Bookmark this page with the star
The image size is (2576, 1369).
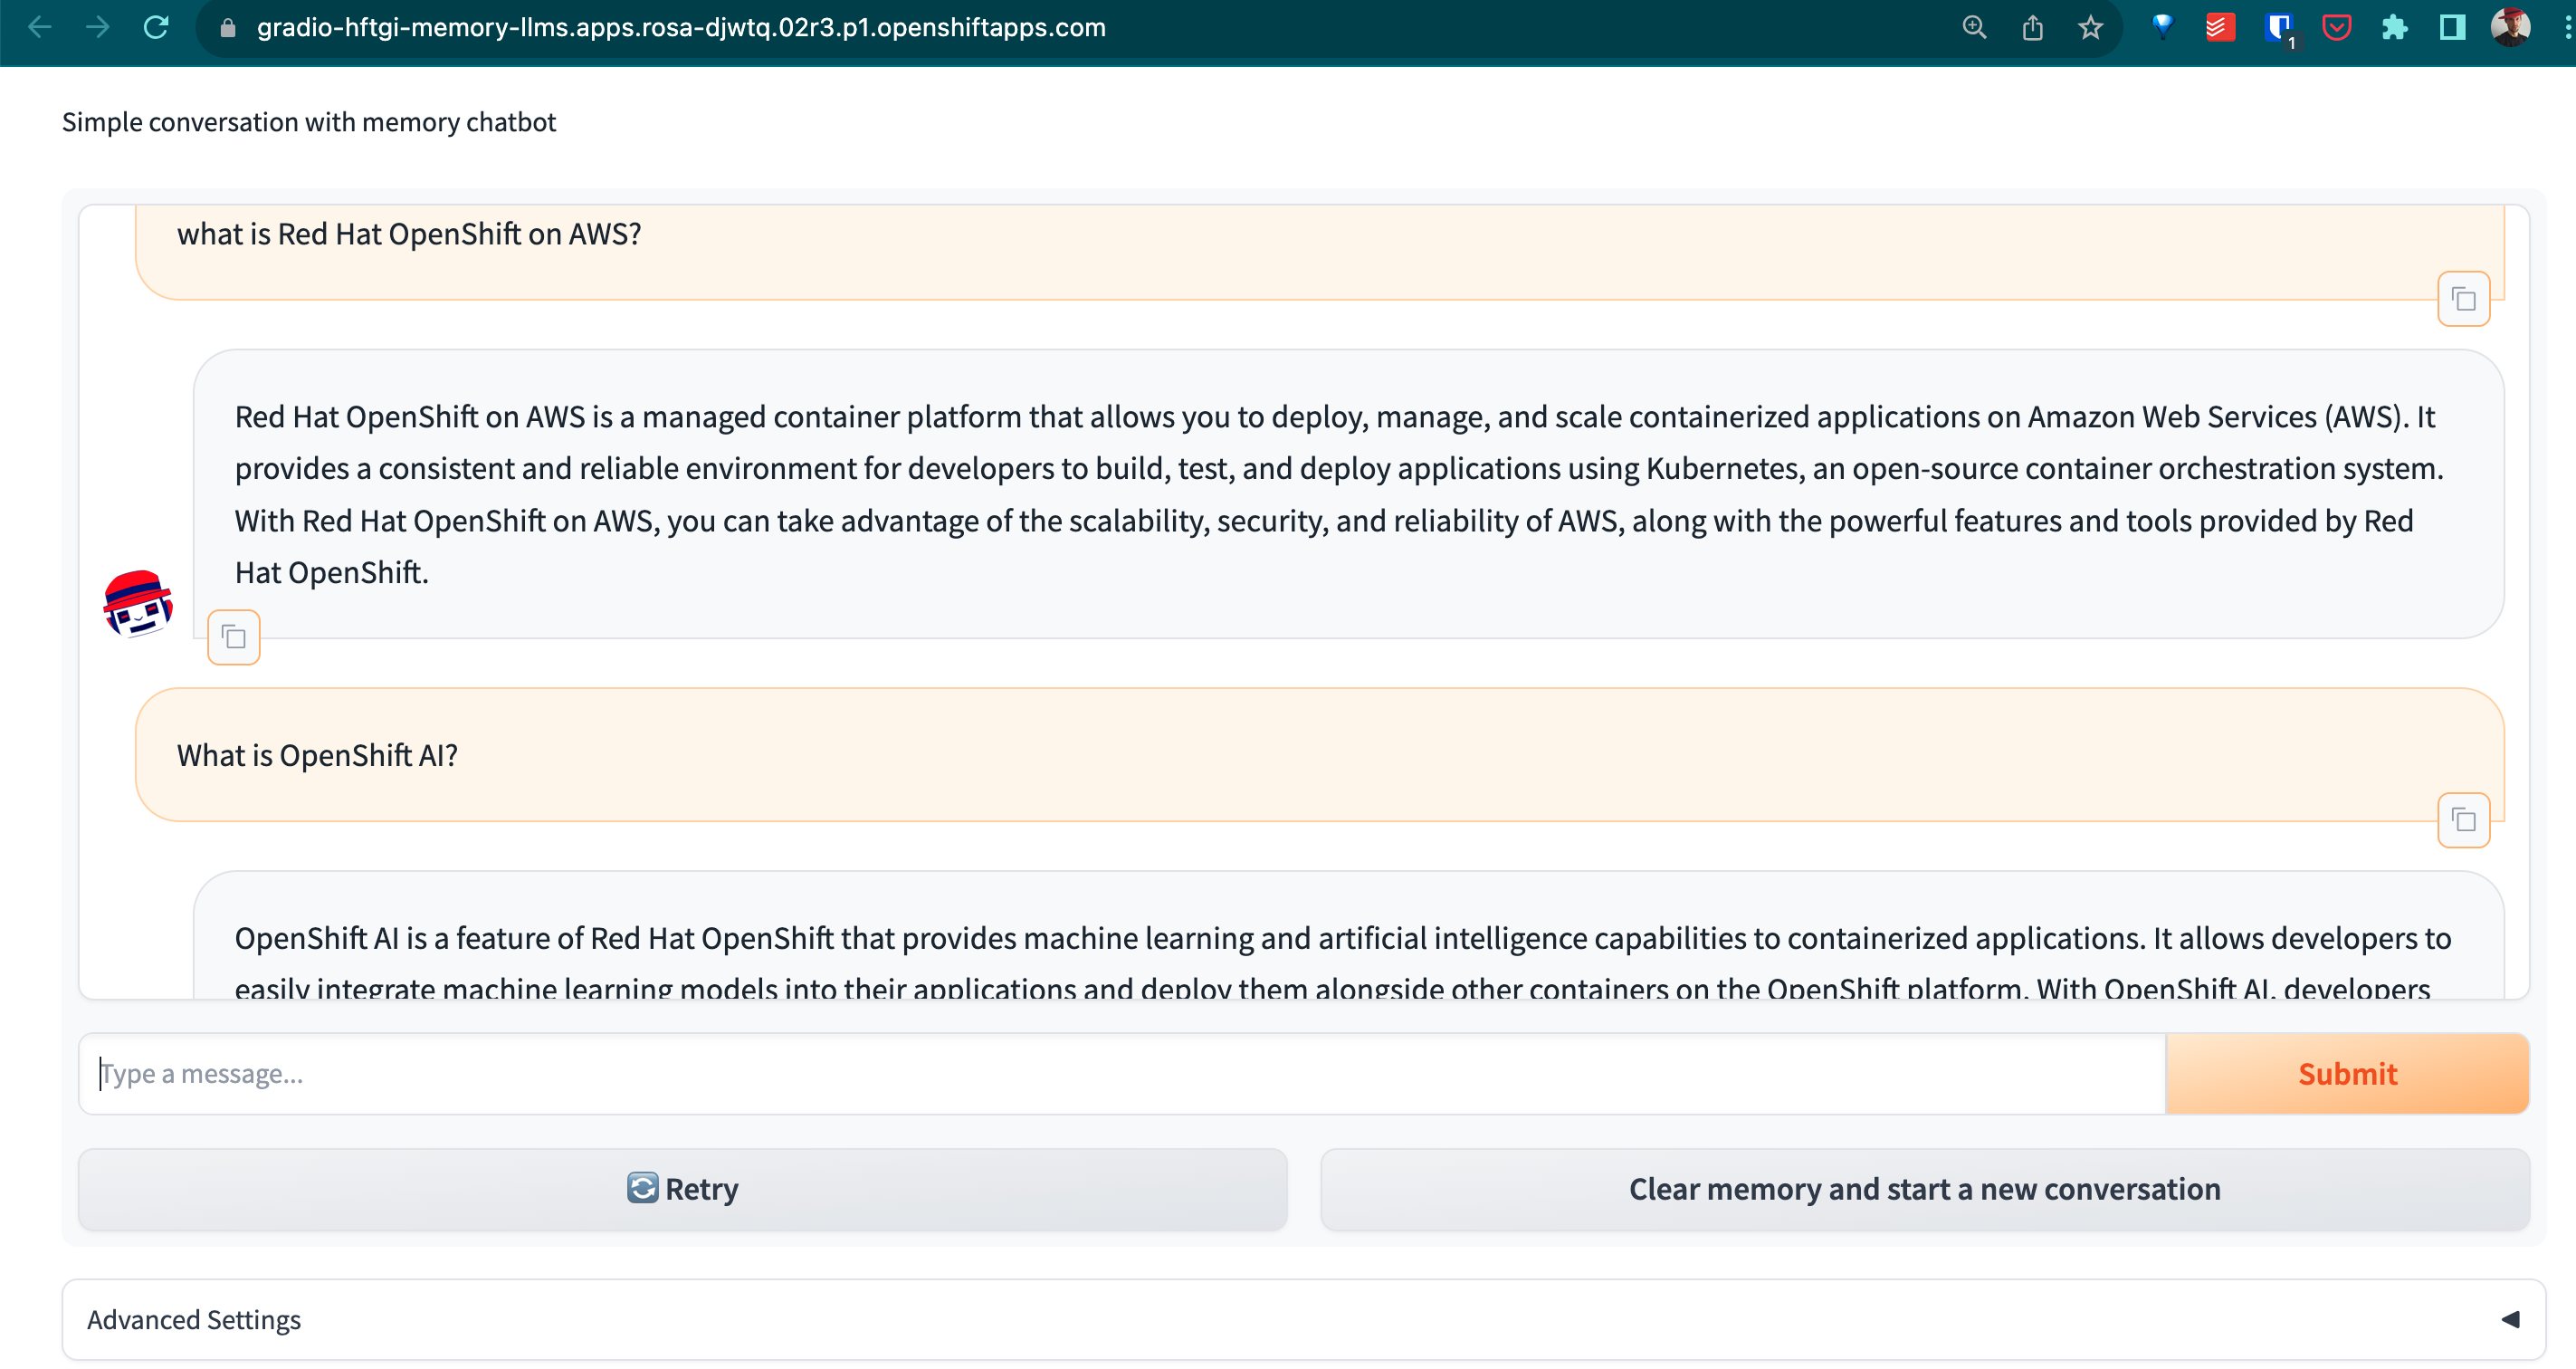coord(2090,28)
